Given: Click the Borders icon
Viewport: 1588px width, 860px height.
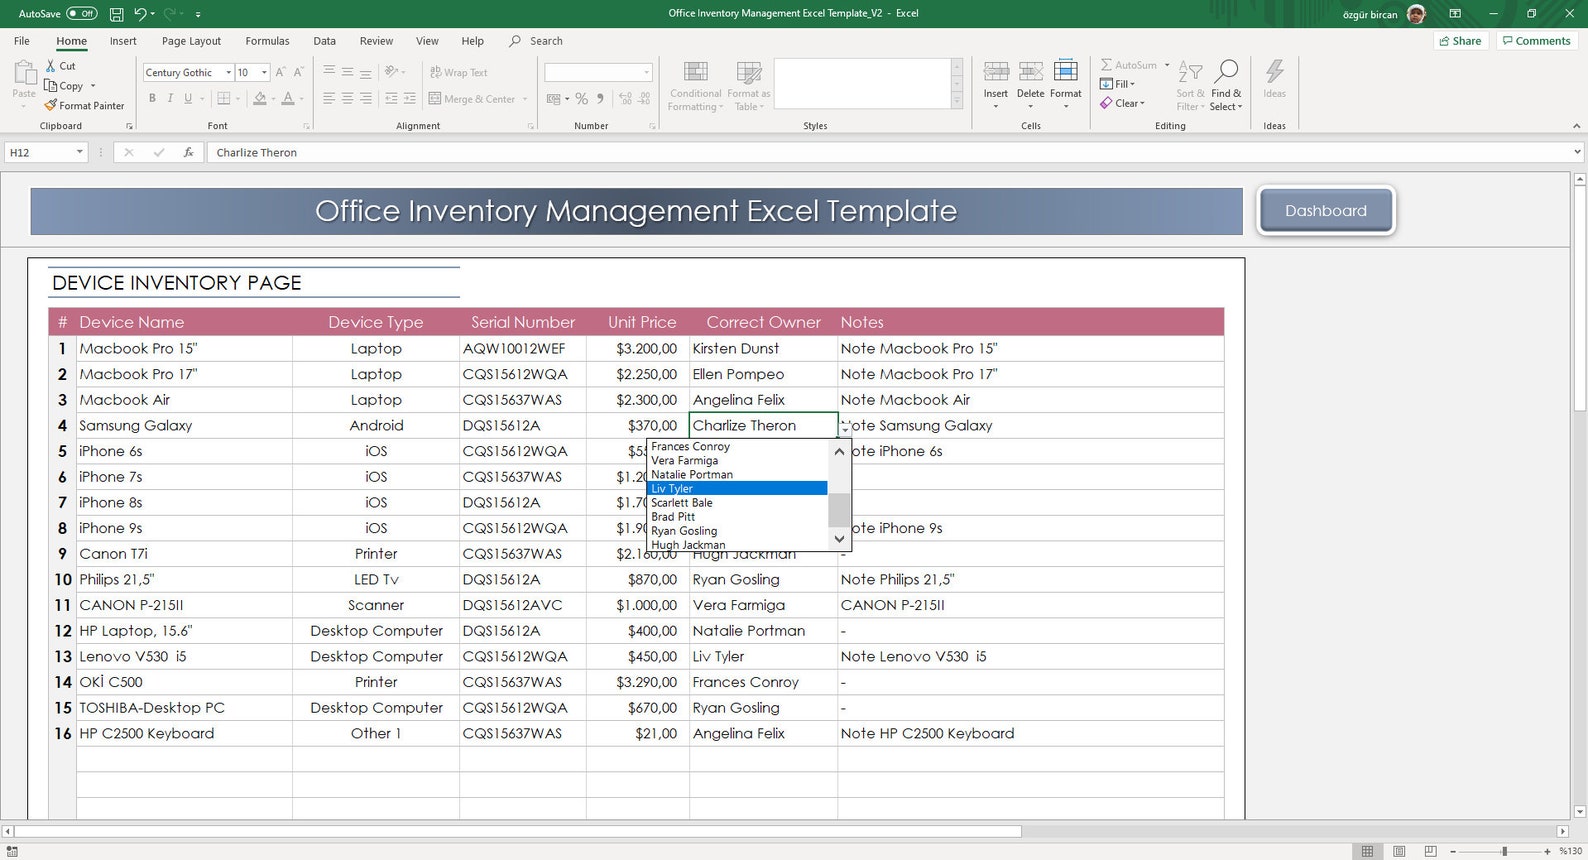Looking at the screenshot, I should point(224,98).
